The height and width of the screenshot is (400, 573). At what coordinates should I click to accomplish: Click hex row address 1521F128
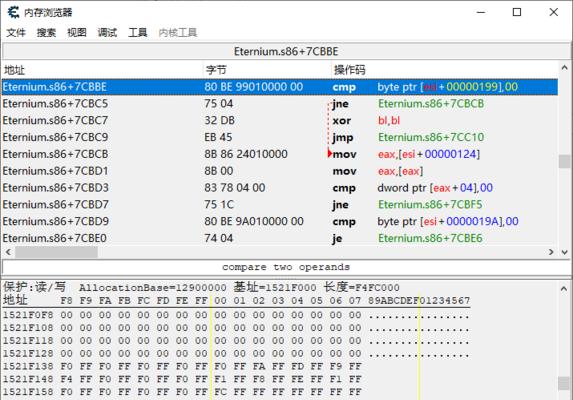[x=28, y=353]
